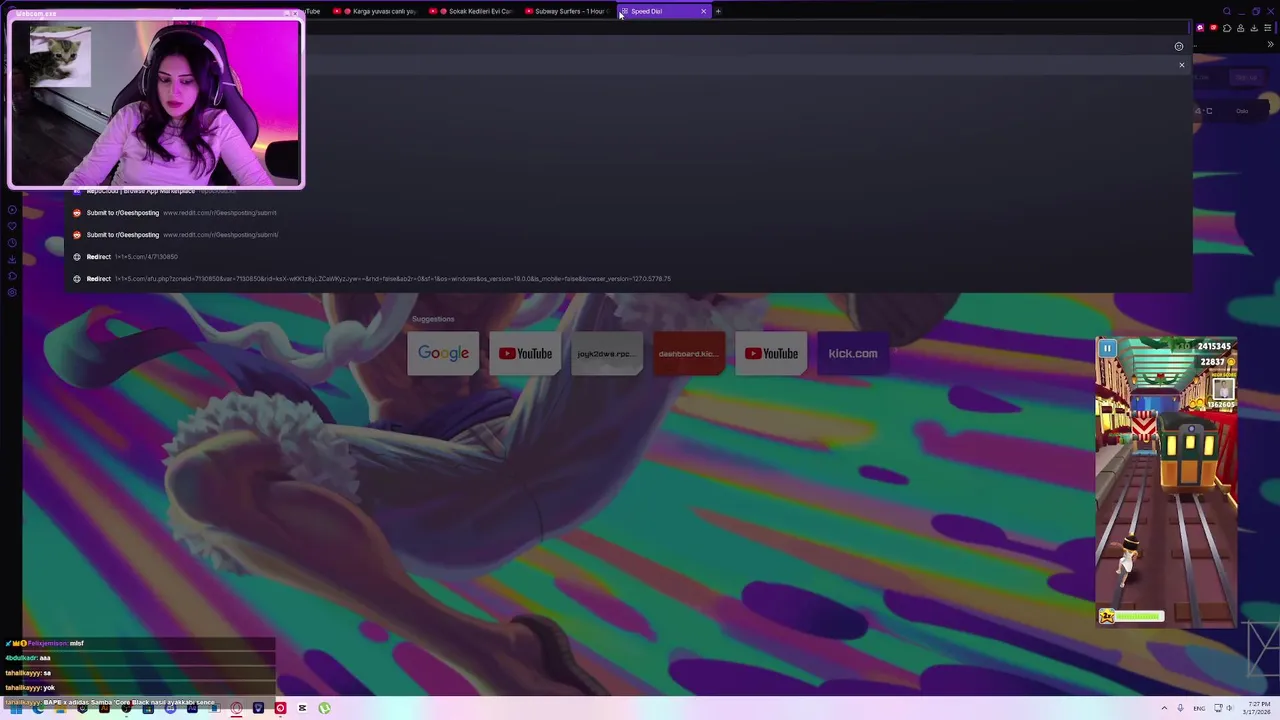Open the clock and date in tray

coord(1255,708)
